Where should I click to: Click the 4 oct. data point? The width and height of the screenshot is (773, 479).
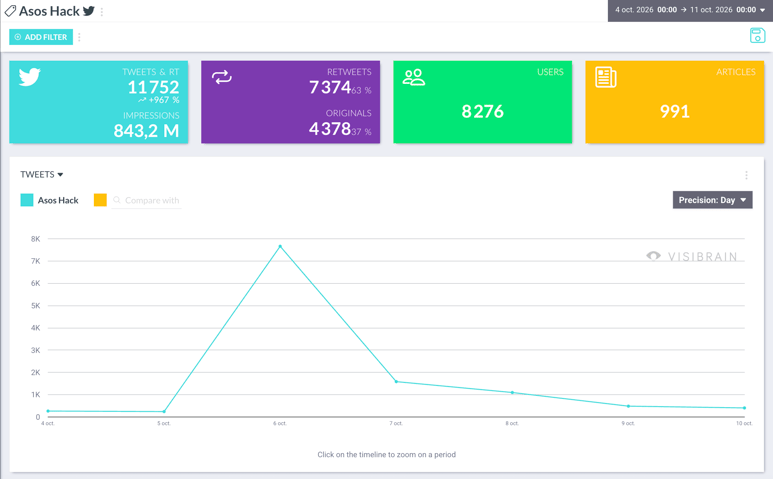[x=48, y=411]
